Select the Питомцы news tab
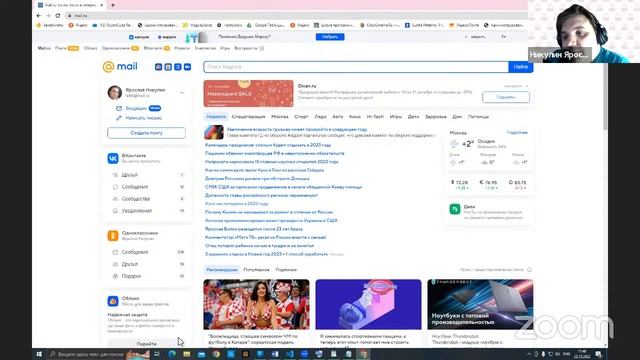Image resolution: width=640 pixels, height=360 pixels. [x=478, y=117]
